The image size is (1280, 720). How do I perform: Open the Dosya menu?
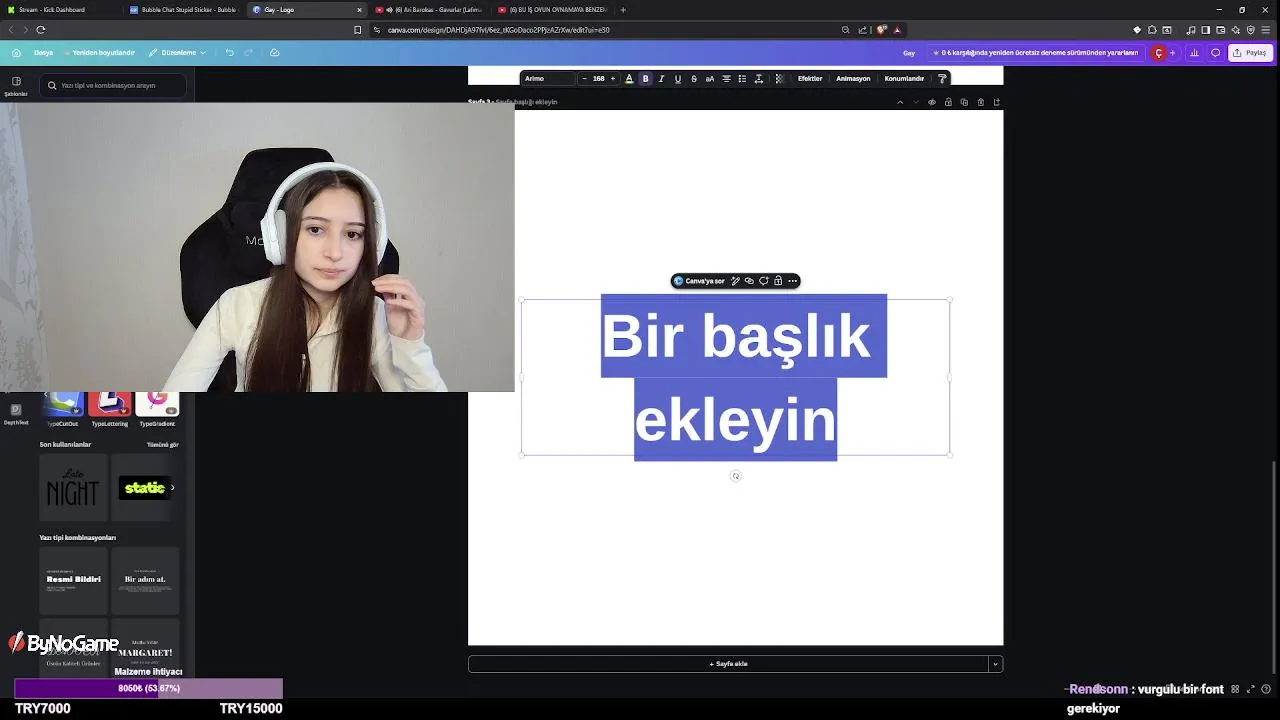(x=43, y=53)
